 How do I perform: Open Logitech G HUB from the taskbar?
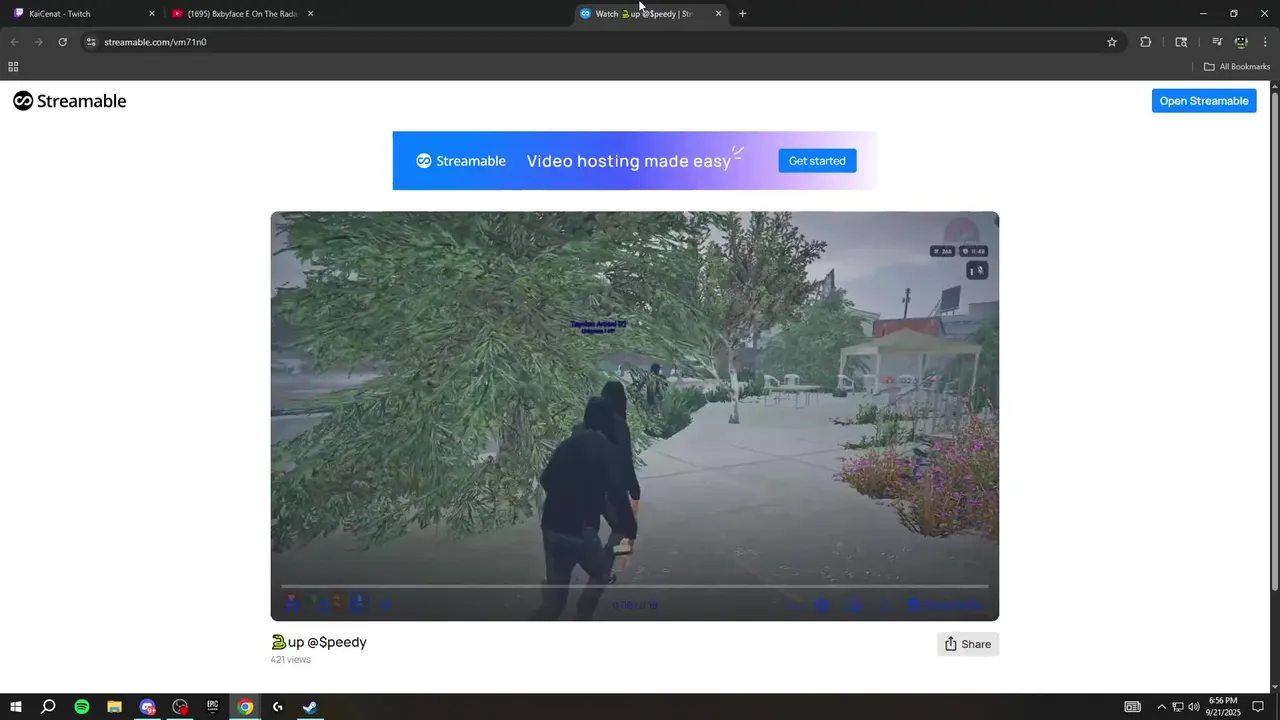tap(278, 707)
